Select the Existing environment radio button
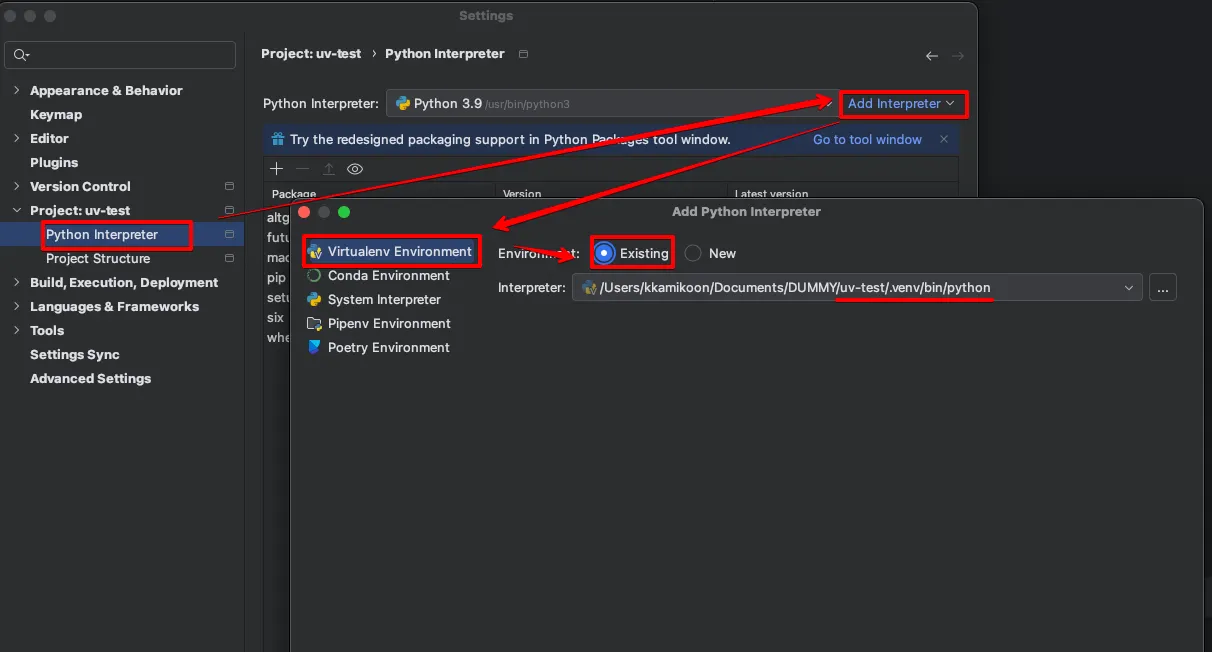Viewport: 1212px width, 652px height. pos(604,253)
